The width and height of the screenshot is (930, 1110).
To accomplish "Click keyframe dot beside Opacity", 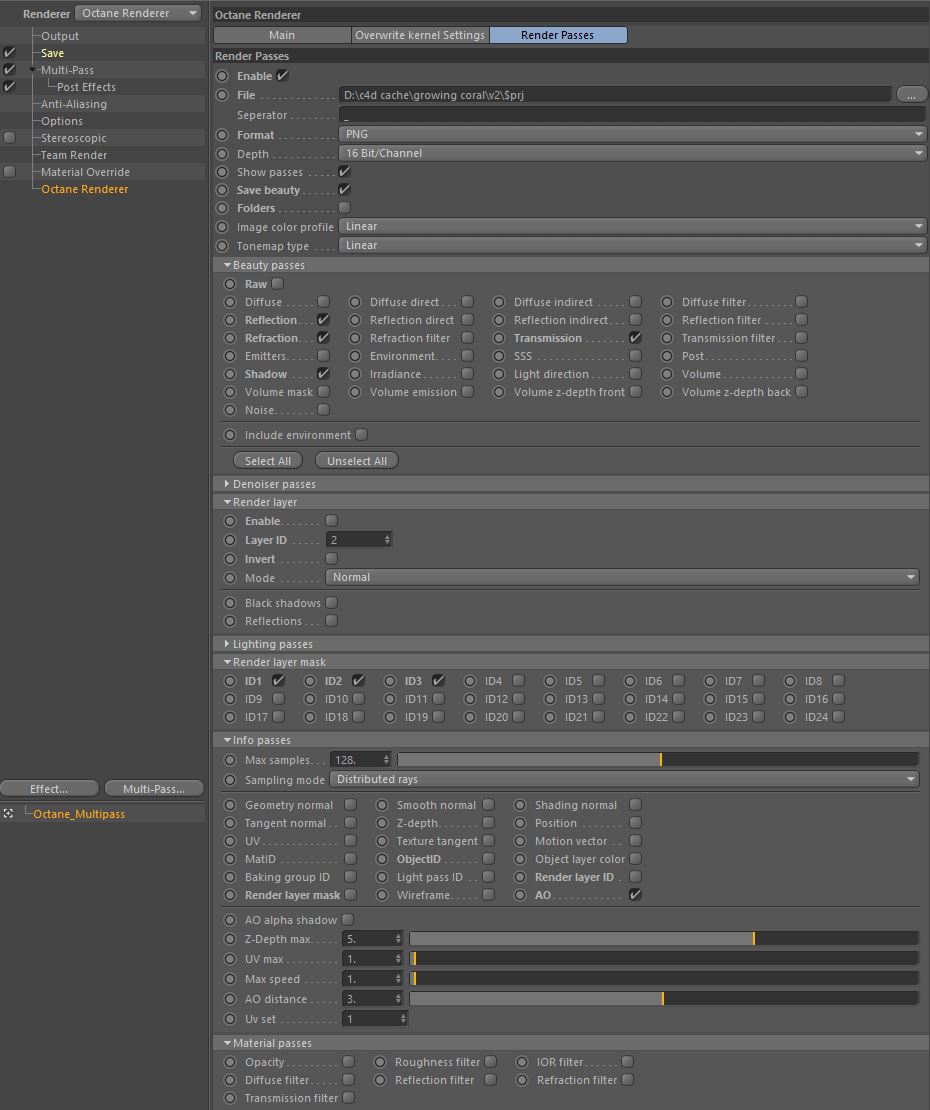I will click(230, 1062).
